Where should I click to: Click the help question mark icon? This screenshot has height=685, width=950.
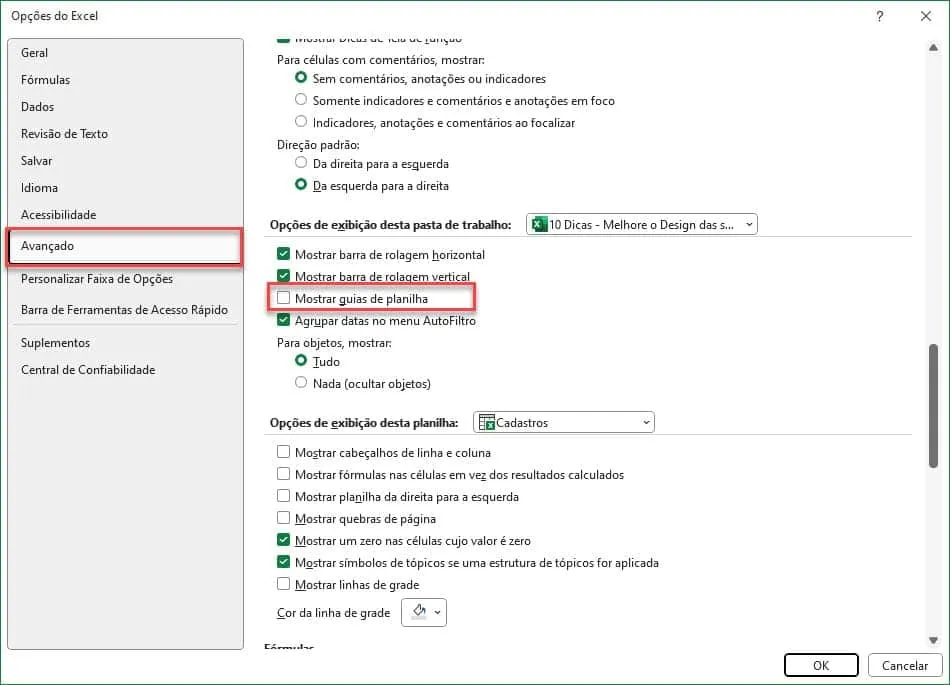[x=879, y=16]
